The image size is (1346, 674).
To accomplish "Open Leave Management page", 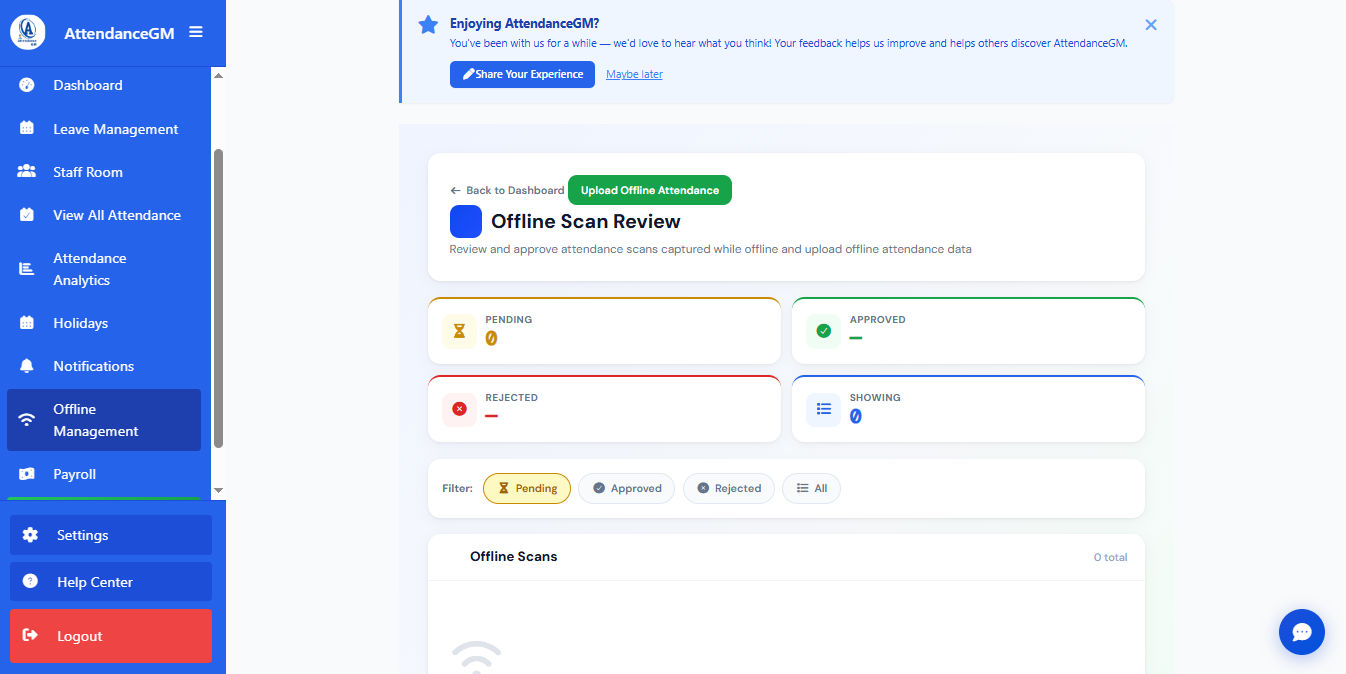I will point(104,128).
